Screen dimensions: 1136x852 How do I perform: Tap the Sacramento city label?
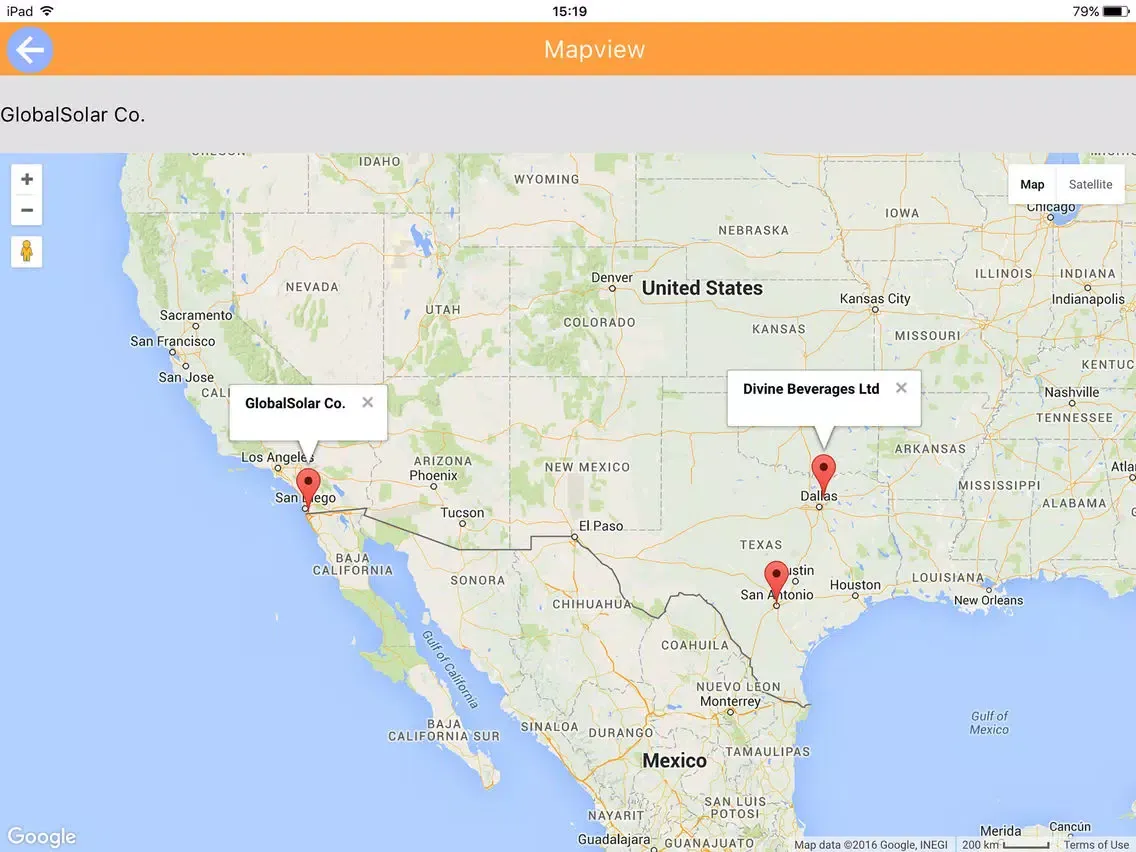(x=196, y=315)
